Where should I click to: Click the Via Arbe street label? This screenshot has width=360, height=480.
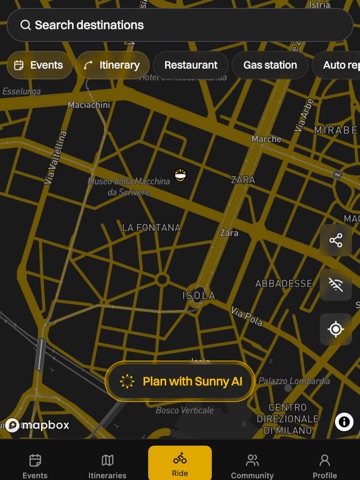point(304,115)
